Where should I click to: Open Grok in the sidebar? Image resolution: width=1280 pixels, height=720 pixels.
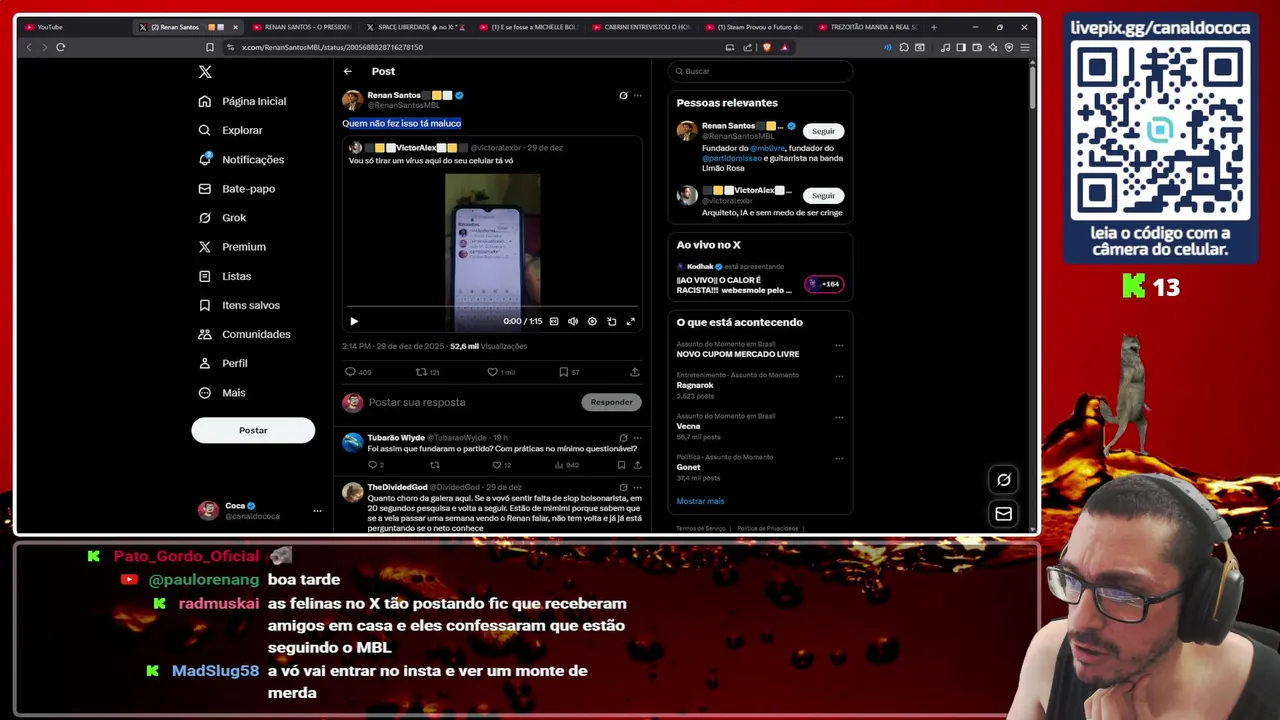222,217
